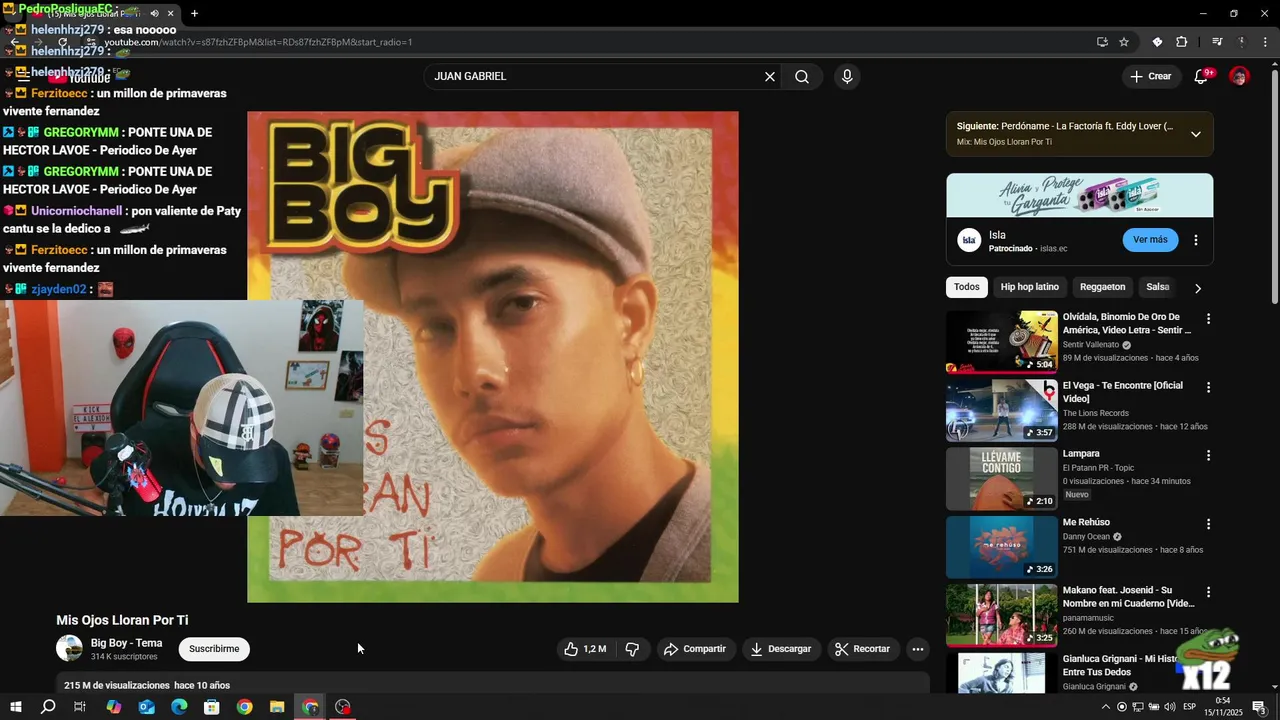Click the Sentir Vallenato channel name

(x=1091, y=344)
